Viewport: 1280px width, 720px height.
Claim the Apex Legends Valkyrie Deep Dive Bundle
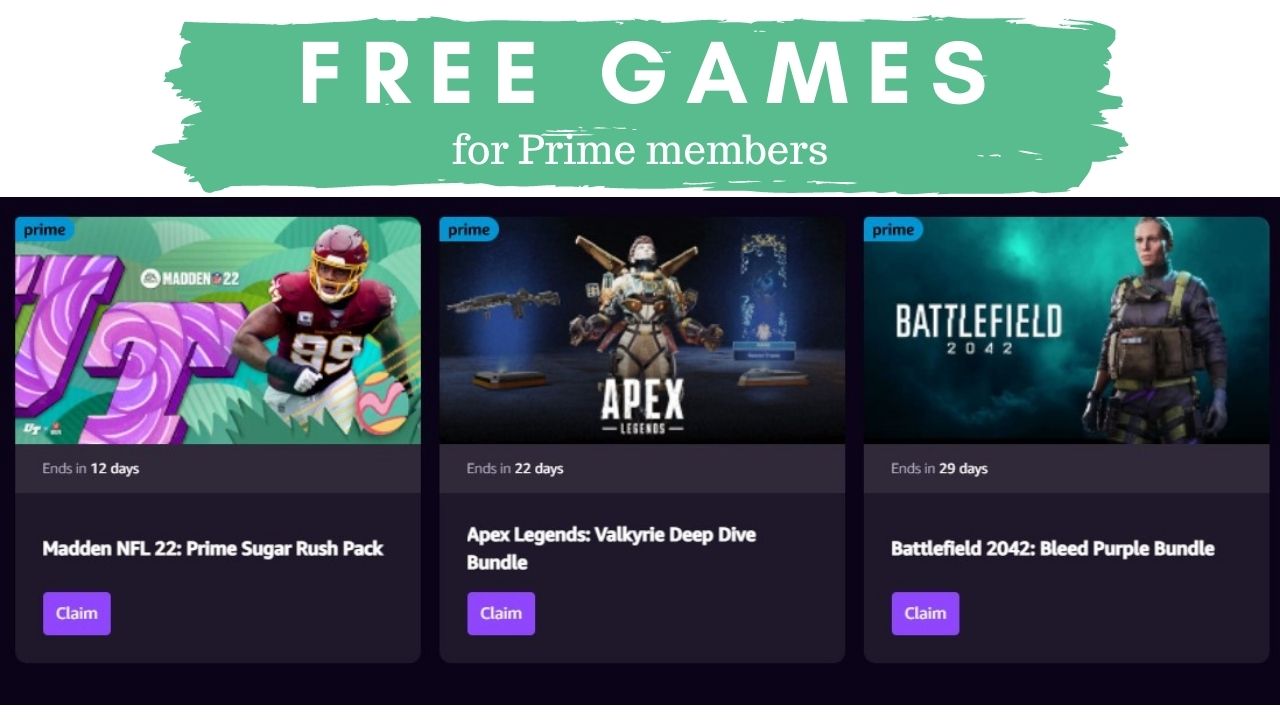[501, 613]
